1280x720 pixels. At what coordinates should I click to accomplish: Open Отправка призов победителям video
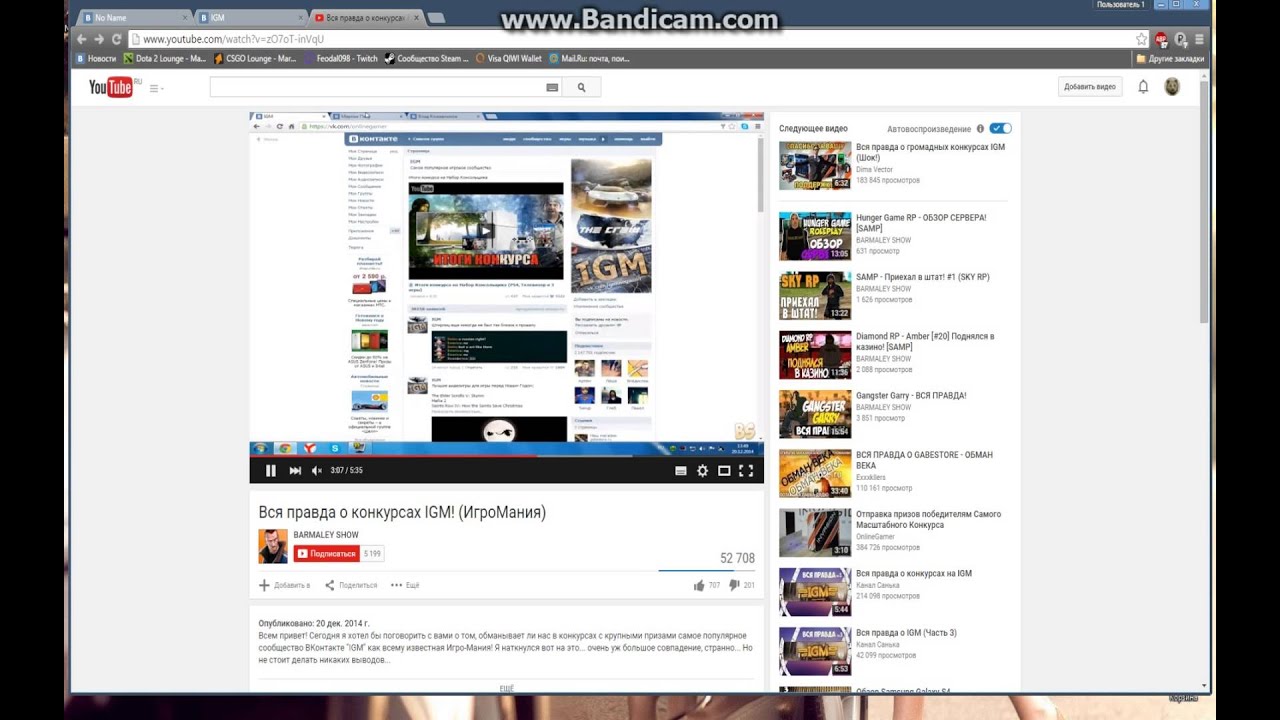coord(928,519)
